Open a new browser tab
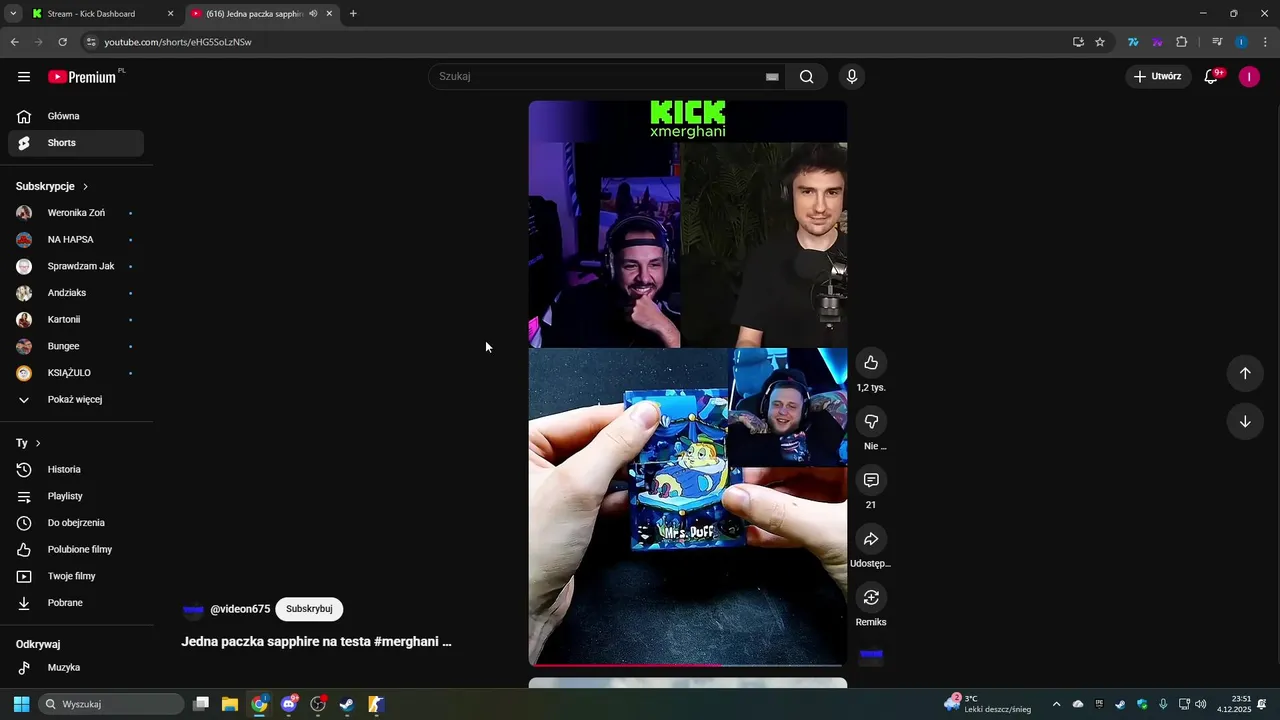Screen dimensions: 1280x720 coord(353,14)
